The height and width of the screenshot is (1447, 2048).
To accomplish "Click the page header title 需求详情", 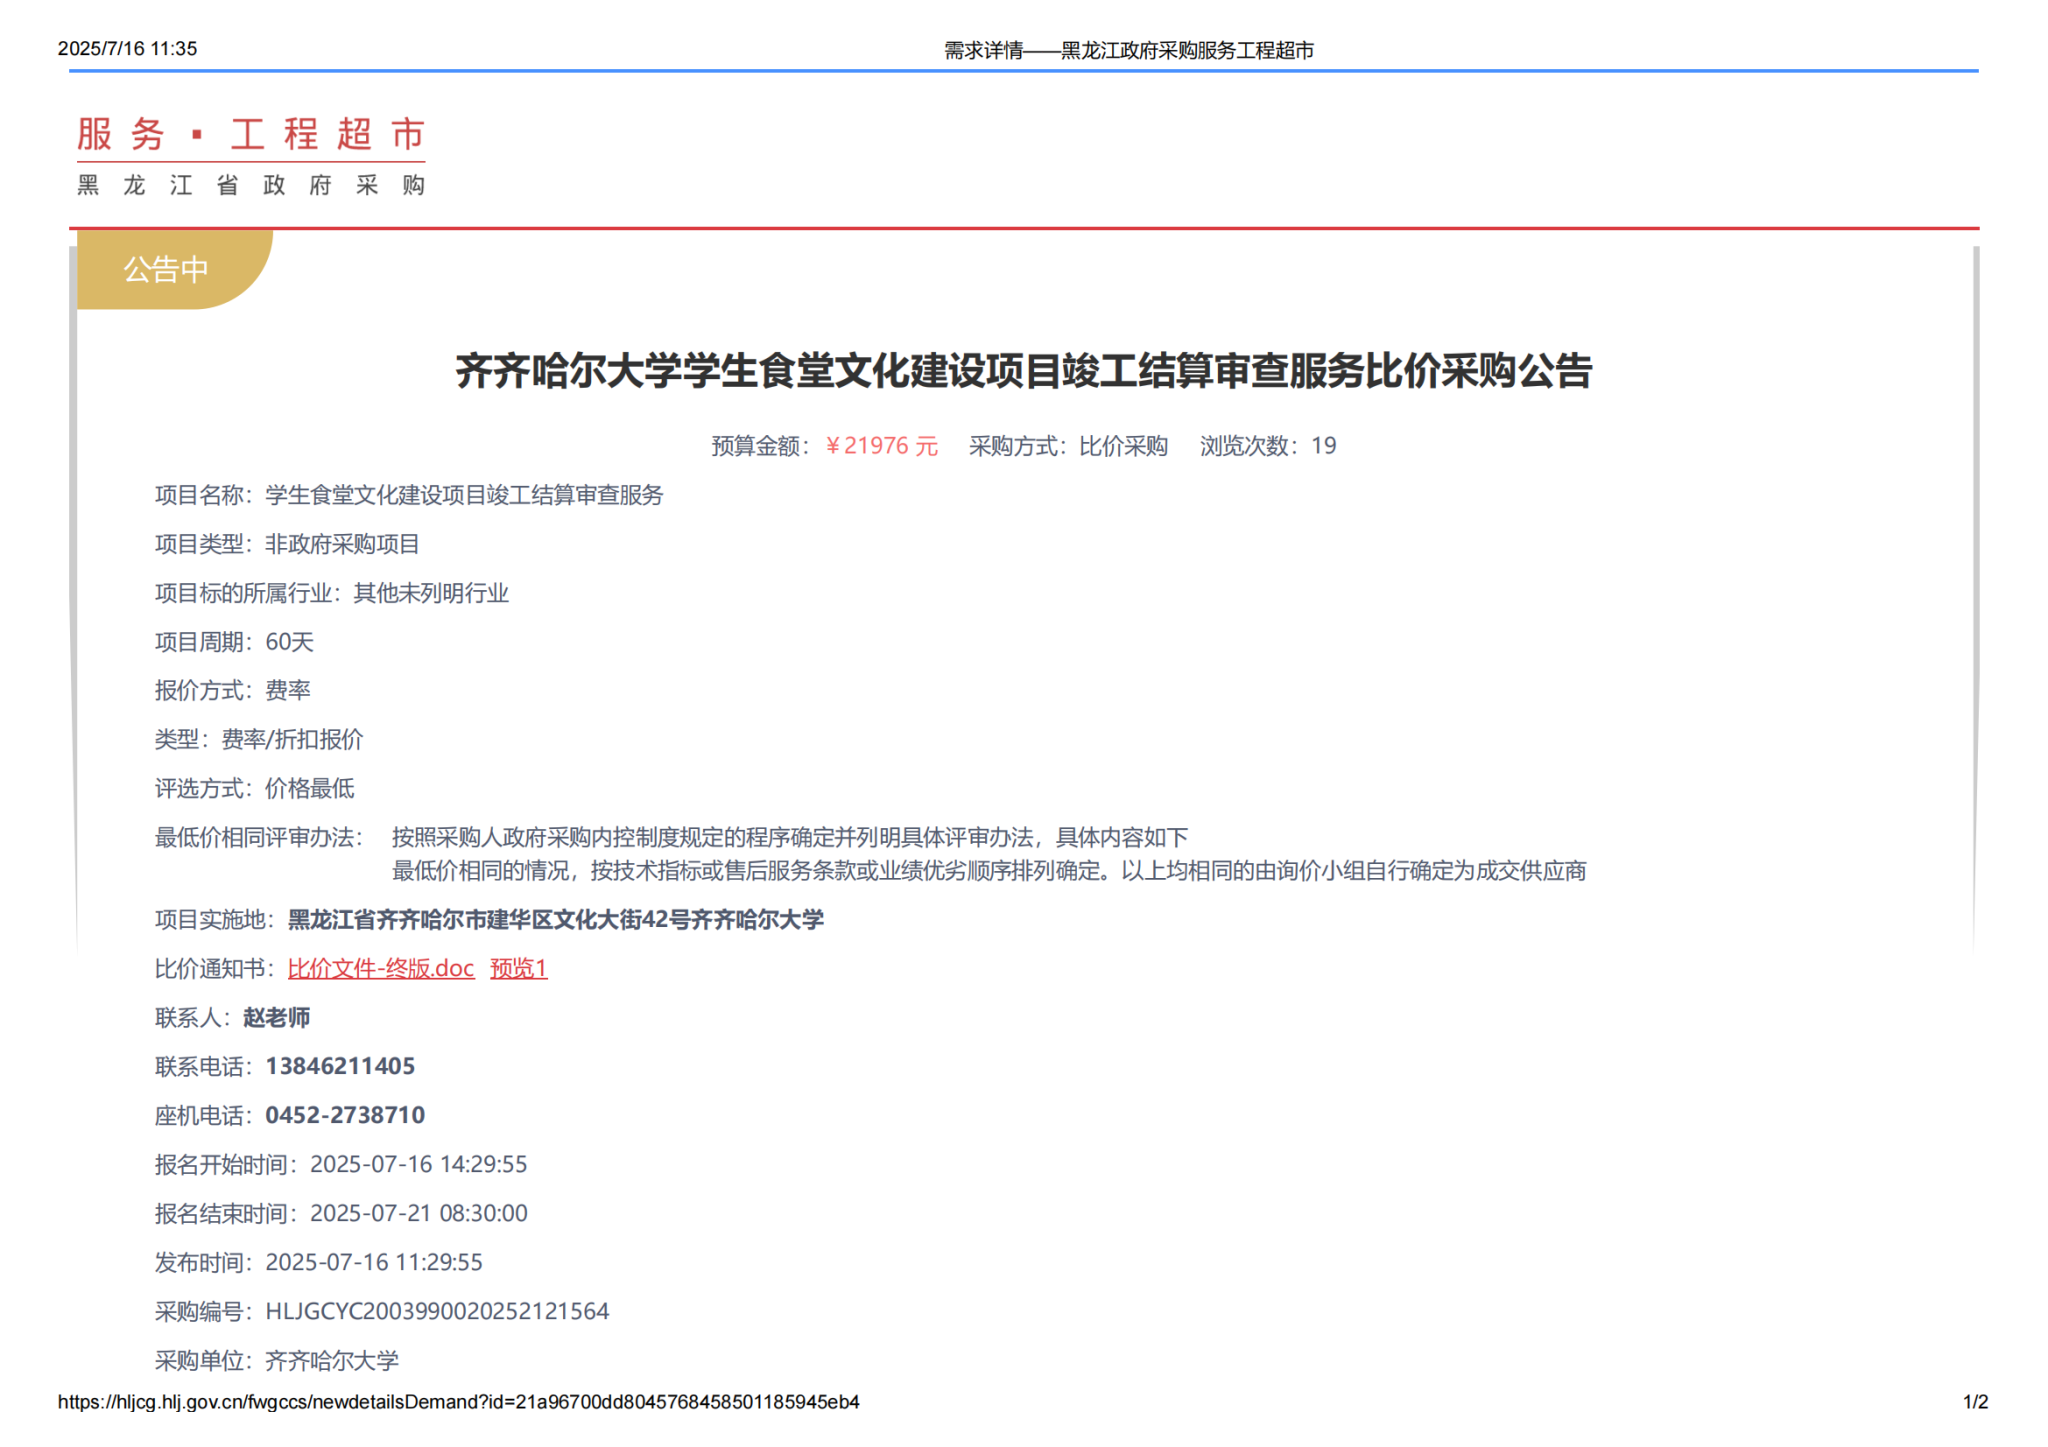I will pyautogui.click(x=1128, y=50).
